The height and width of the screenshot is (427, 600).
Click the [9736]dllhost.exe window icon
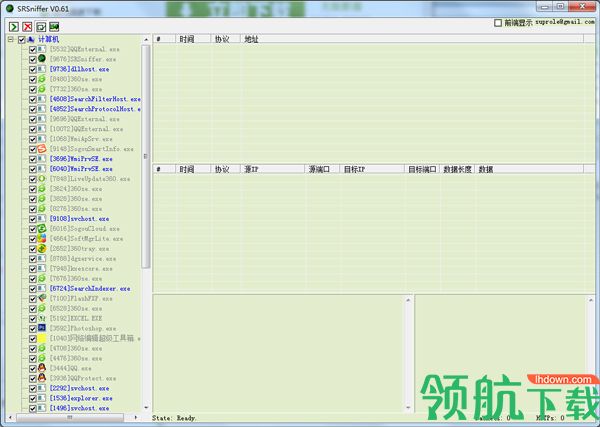tap(42, 69)
